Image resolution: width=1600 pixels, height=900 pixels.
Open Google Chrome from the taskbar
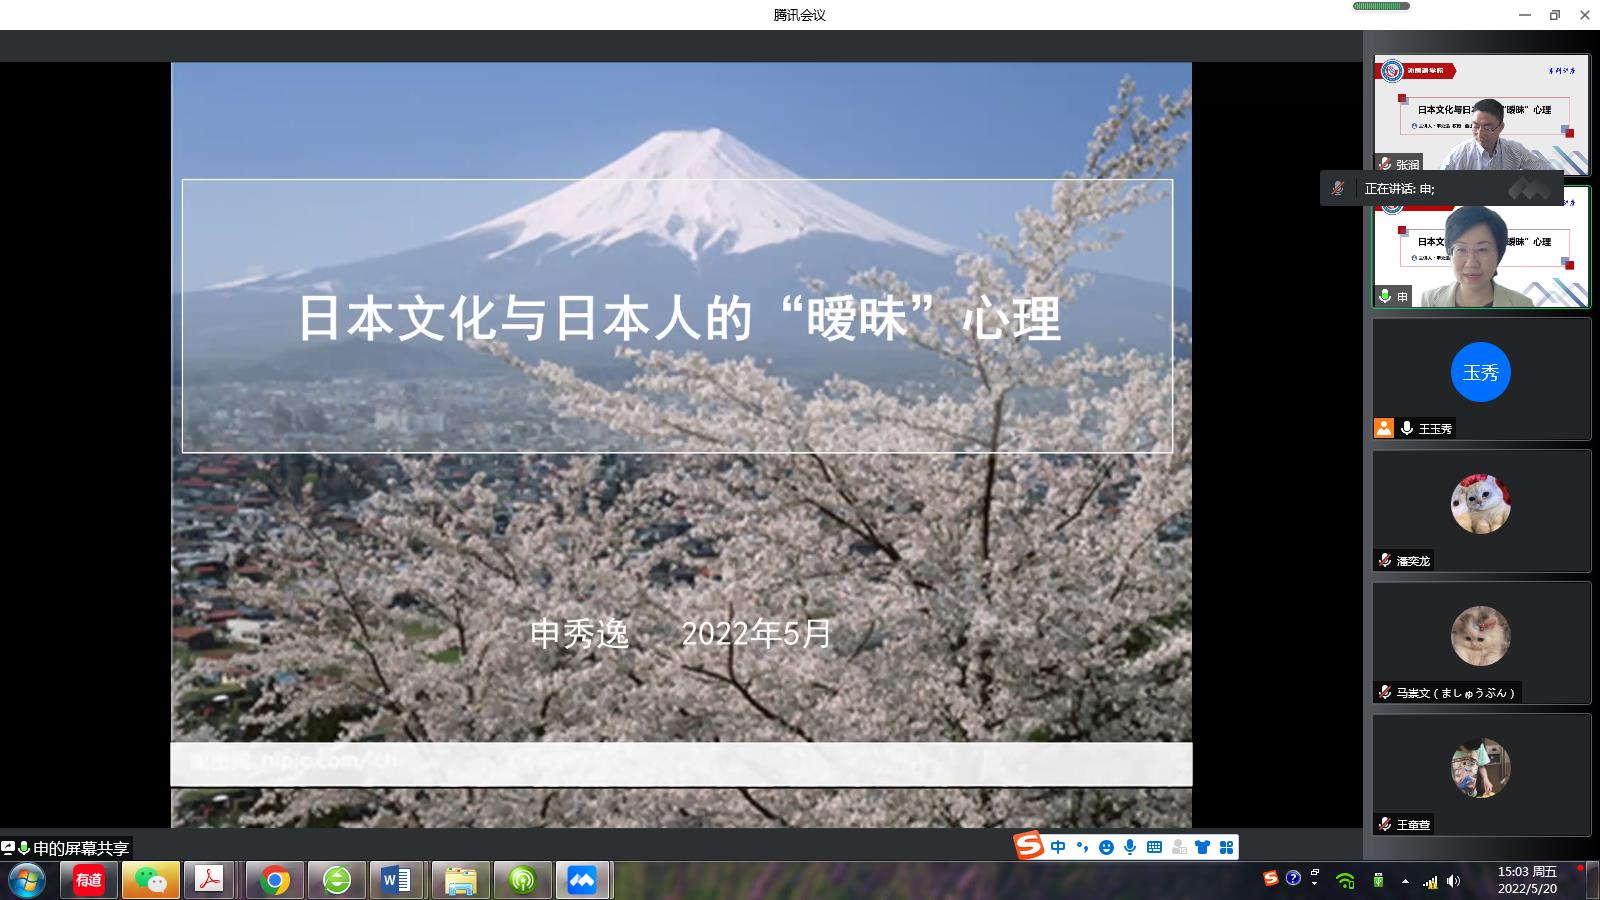point(275,880)
